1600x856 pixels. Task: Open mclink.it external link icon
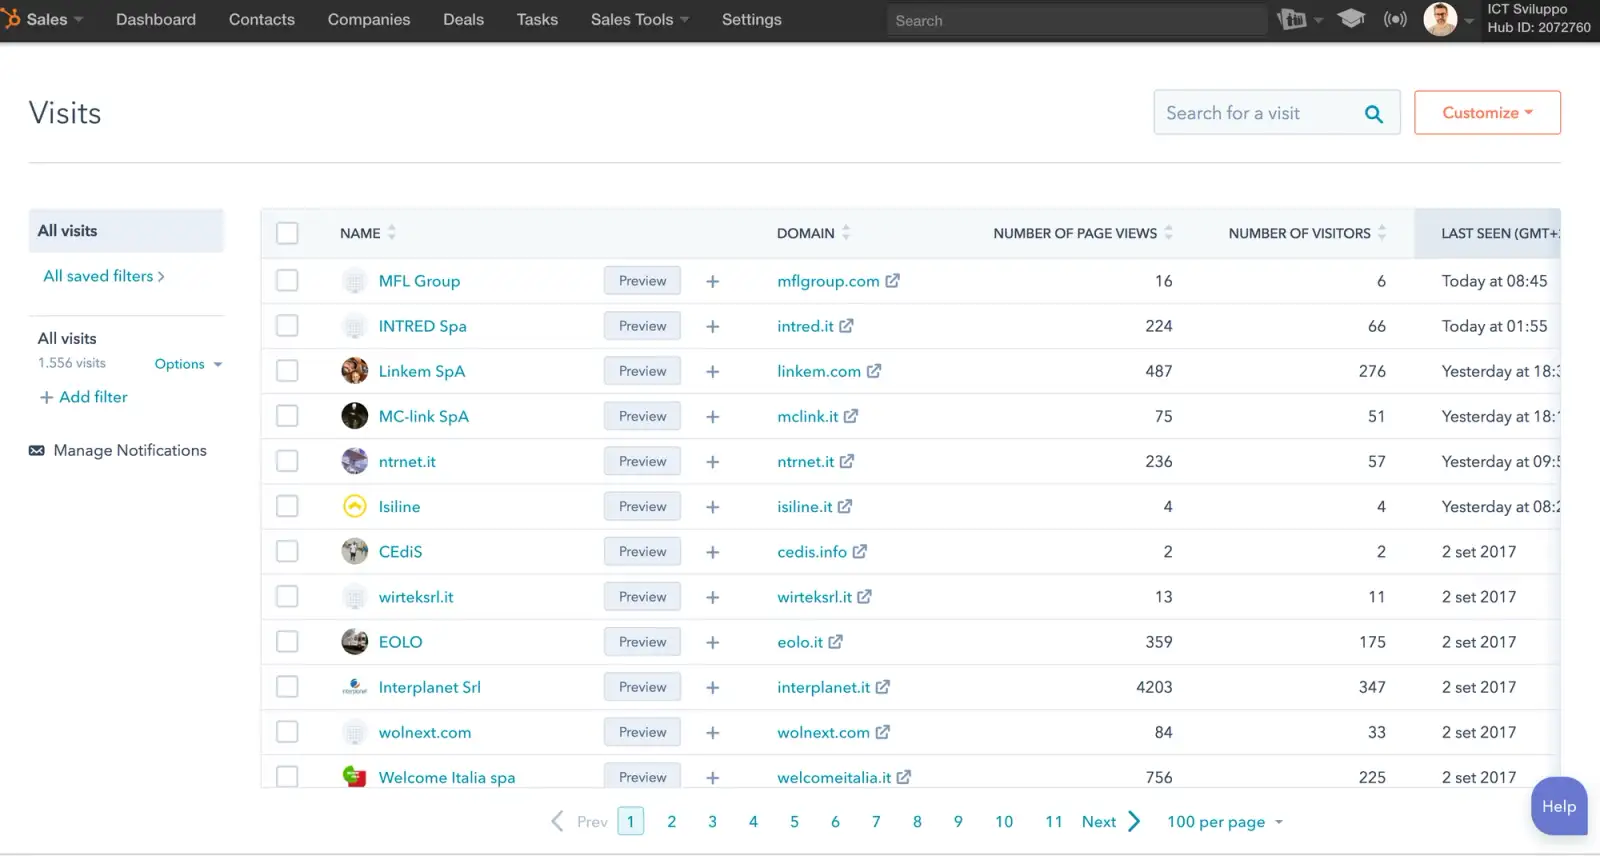coord(851,416)
